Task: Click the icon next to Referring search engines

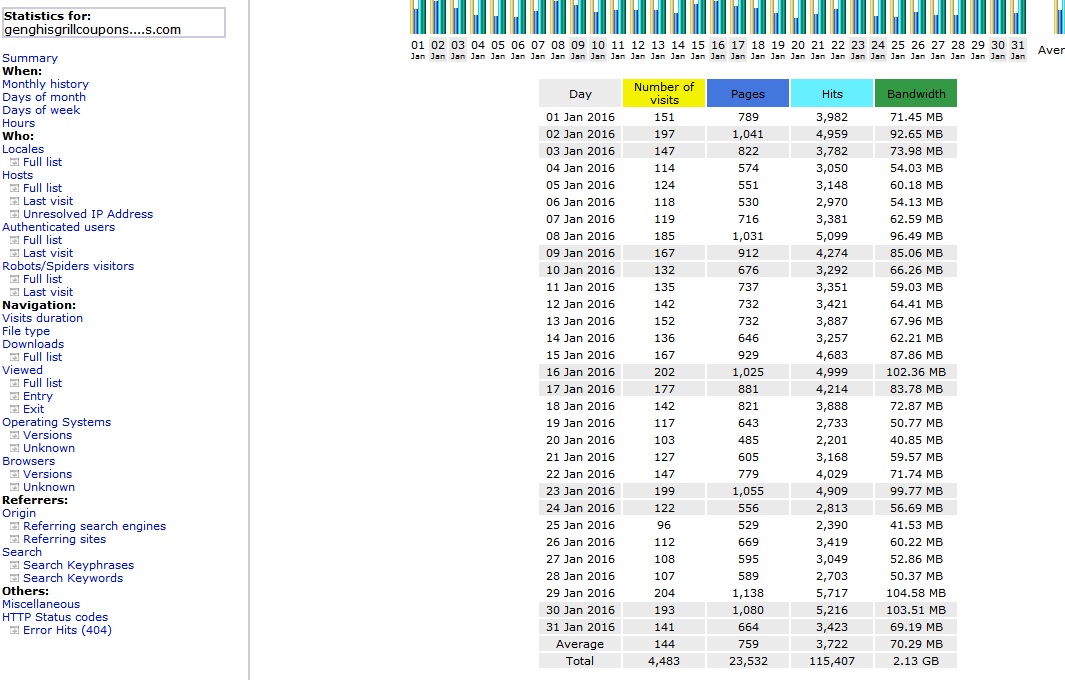Action: (14, 527)
